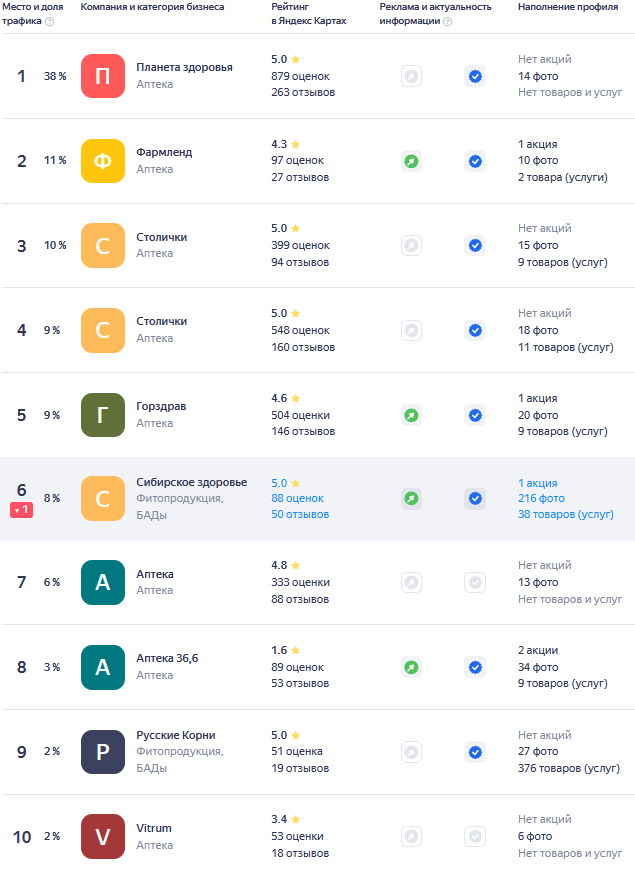Viewport: 635px width, 875px height.
Task: Click green advertising arrow icon for Фармленд
Action: tap(411, 161)
